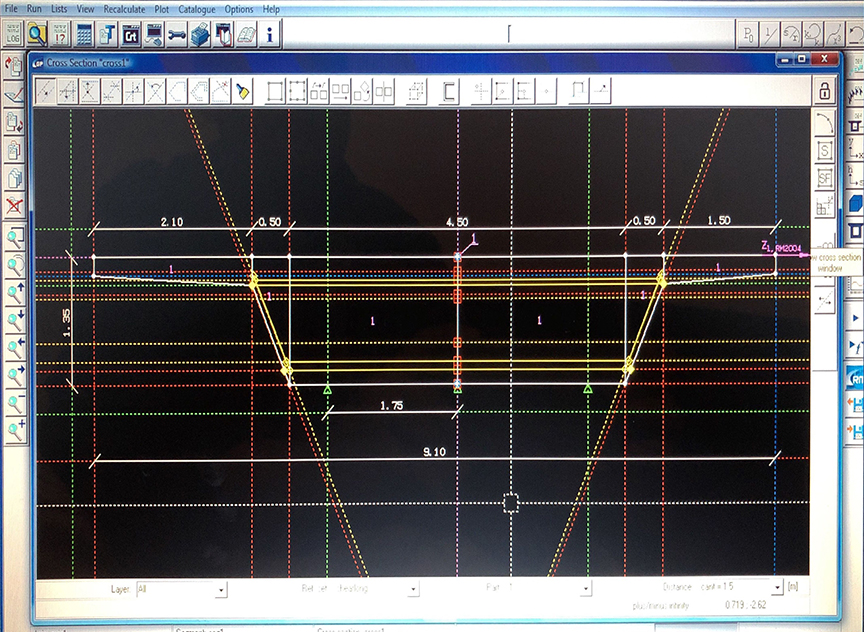Open the middle reference set dropdown

pos(413,589)
